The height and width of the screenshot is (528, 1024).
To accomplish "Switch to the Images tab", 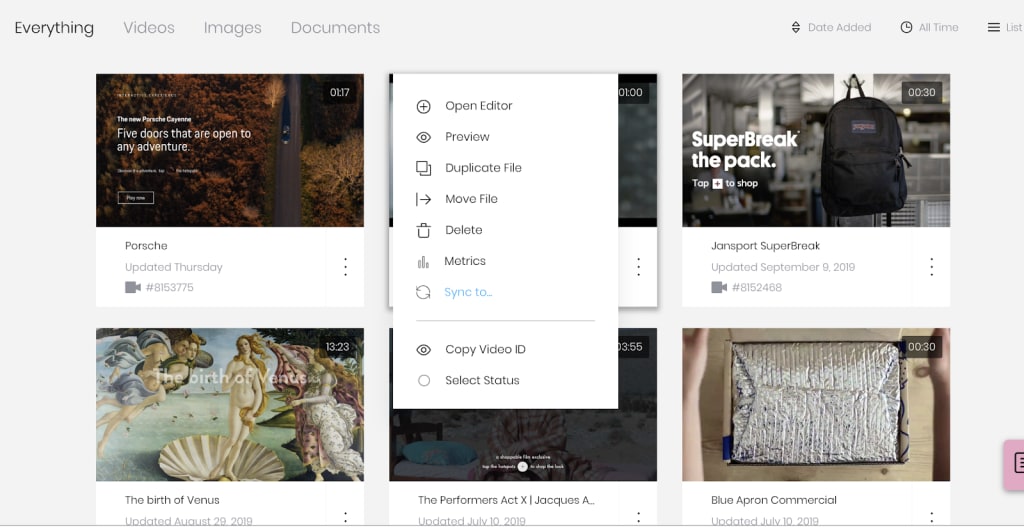I will tap(232, 27).
